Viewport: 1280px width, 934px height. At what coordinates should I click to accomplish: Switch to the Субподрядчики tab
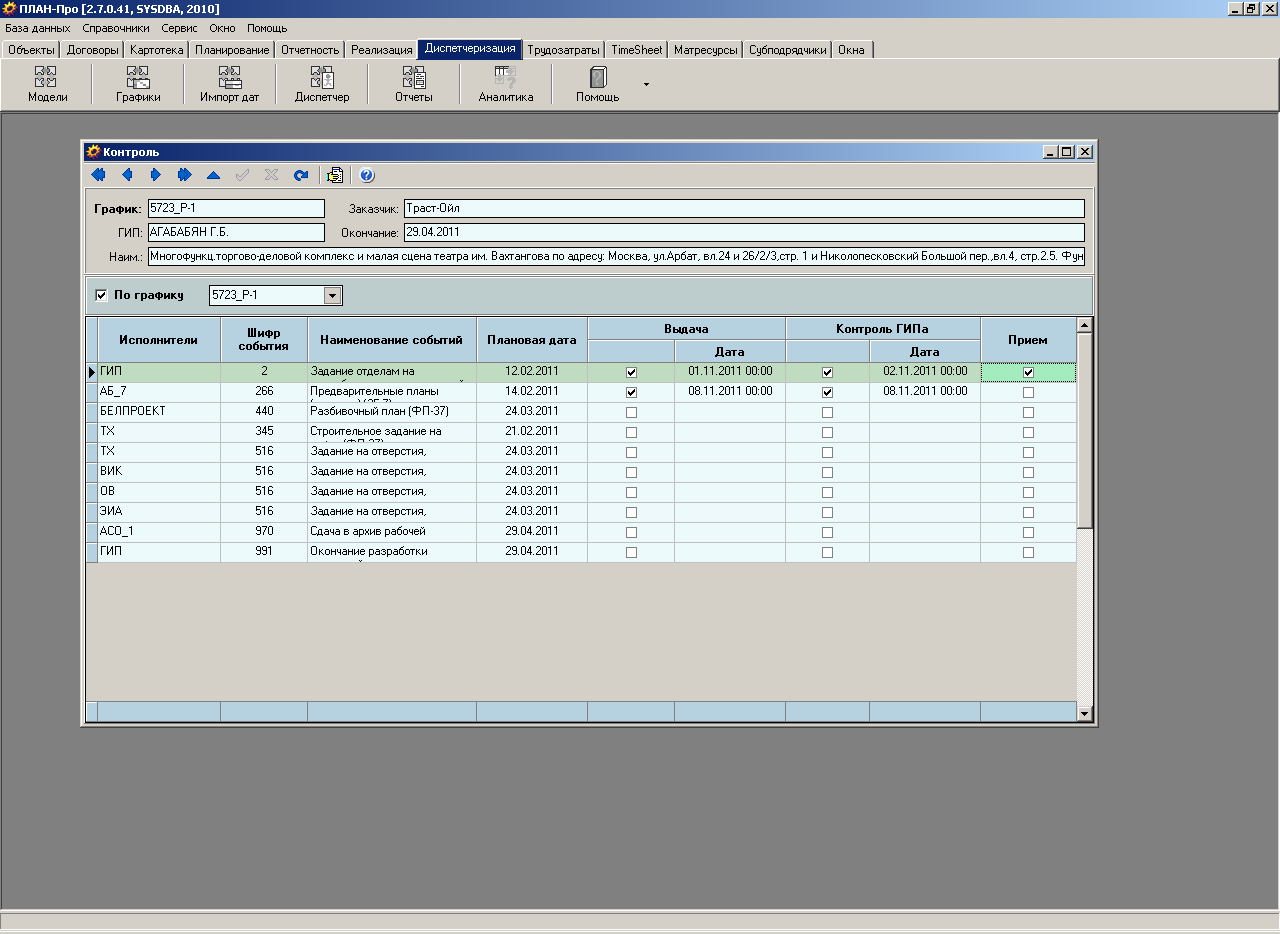click(x=788, y=49)
